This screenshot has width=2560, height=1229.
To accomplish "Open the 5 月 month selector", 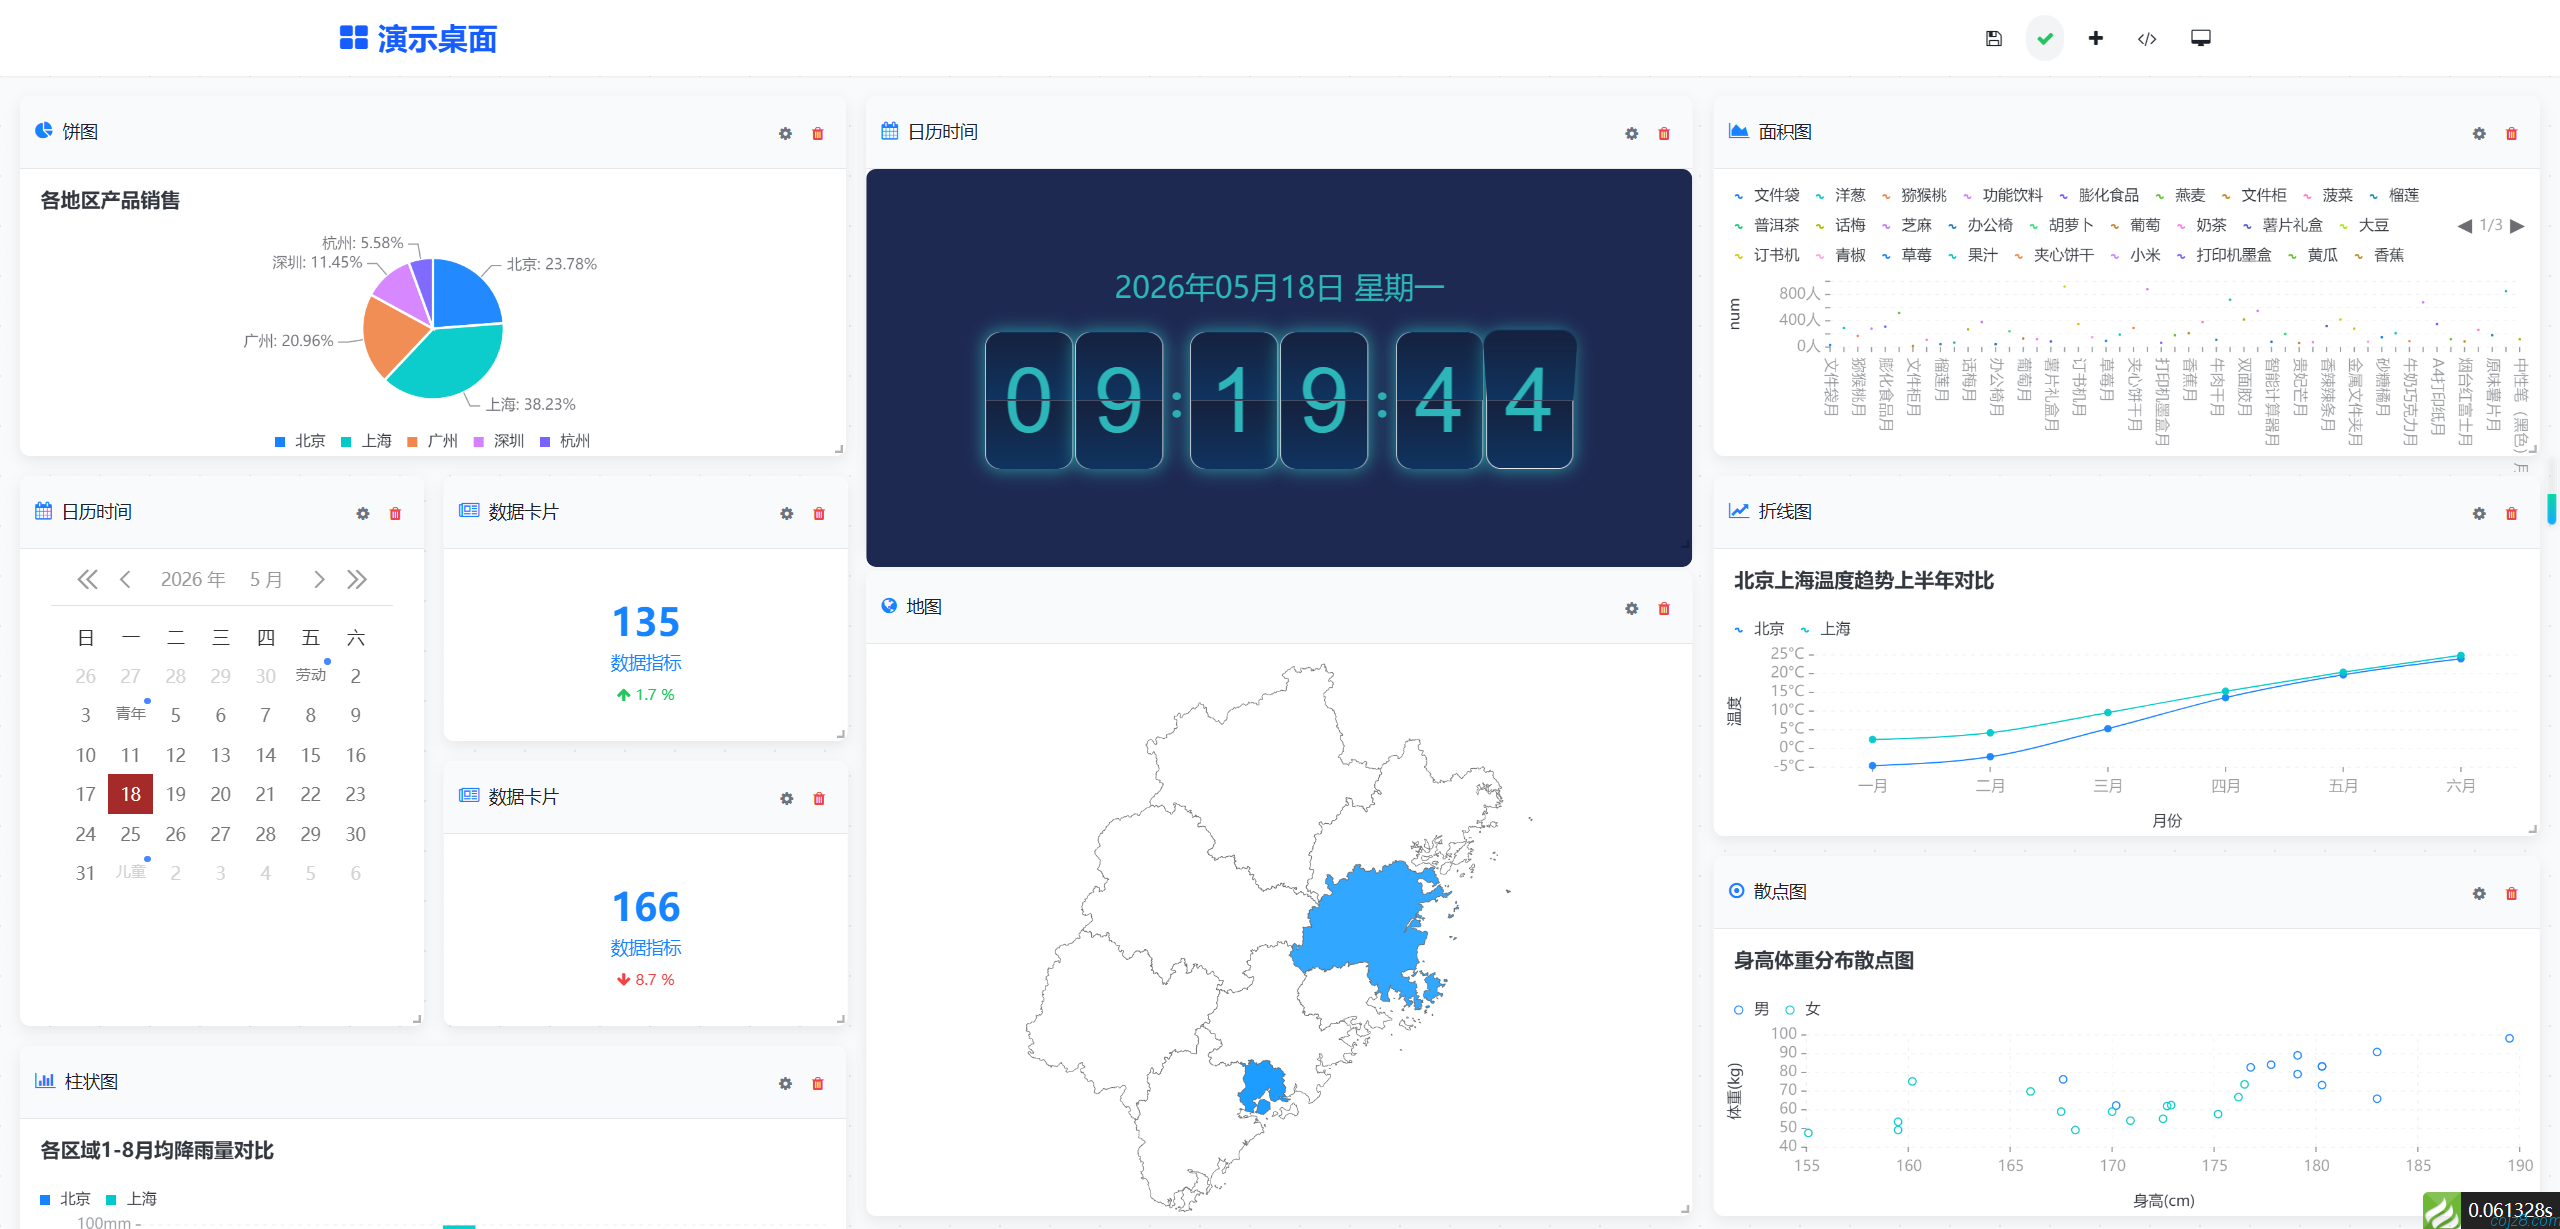I will click(x=266, y=580).
